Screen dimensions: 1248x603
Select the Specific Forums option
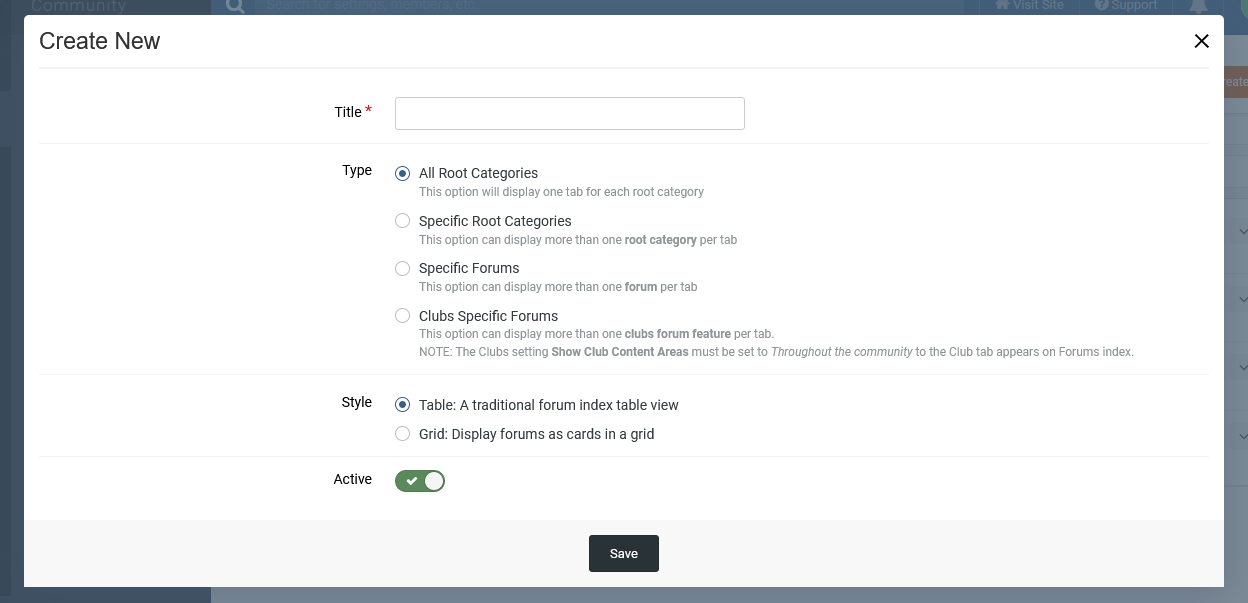coord(402,268)
